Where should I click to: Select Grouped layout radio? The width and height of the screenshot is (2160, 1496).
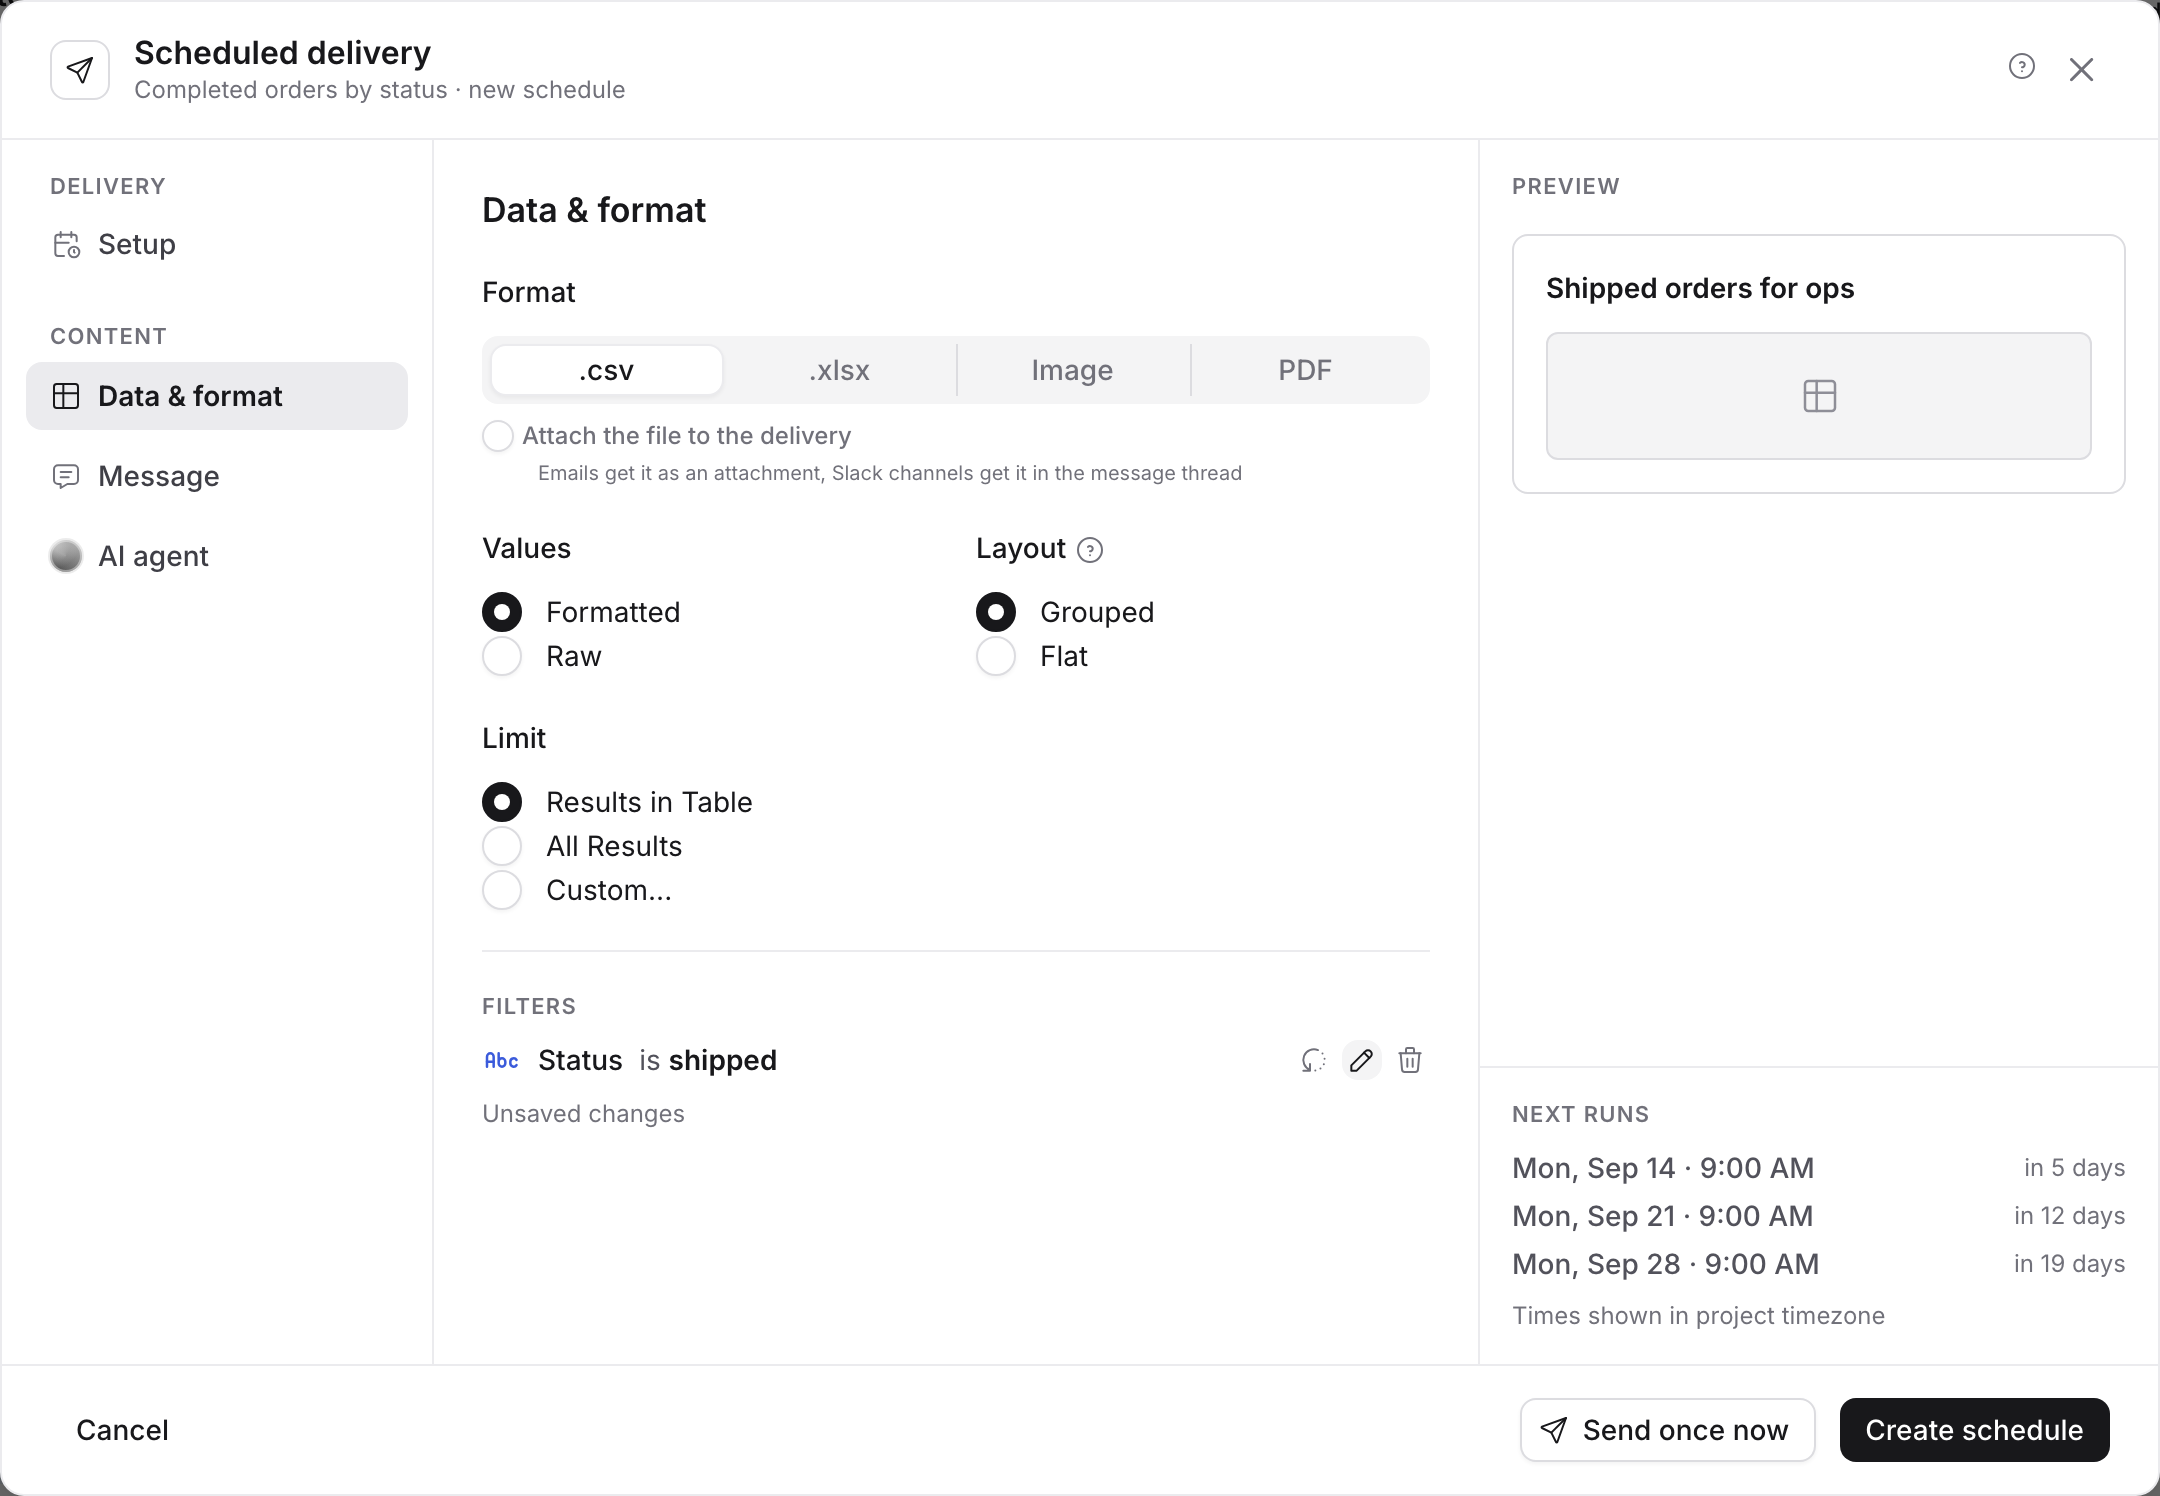996,612
